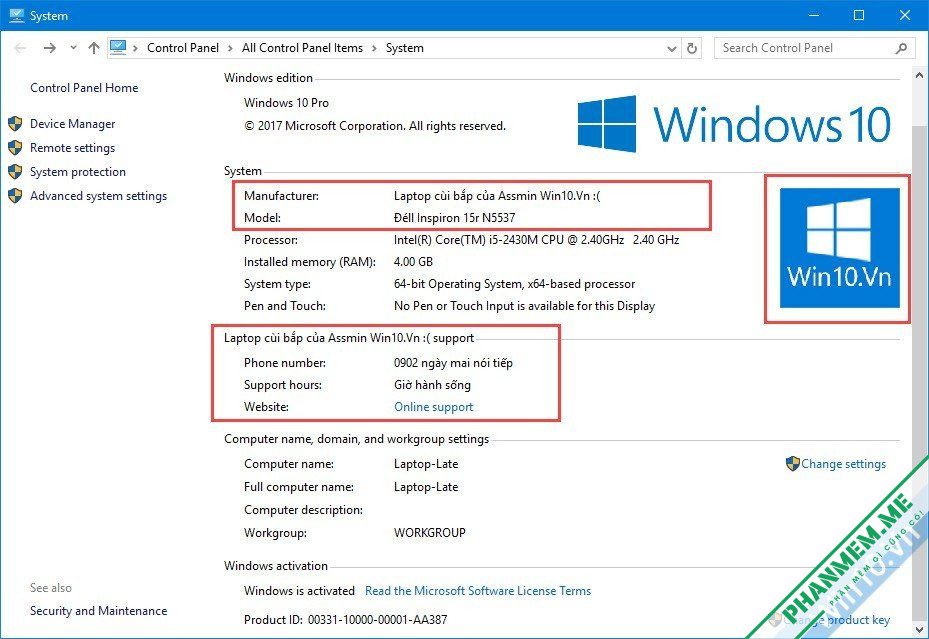Close the System window
The height and width of the screenshot is (639, 929).
click(905, 15)
